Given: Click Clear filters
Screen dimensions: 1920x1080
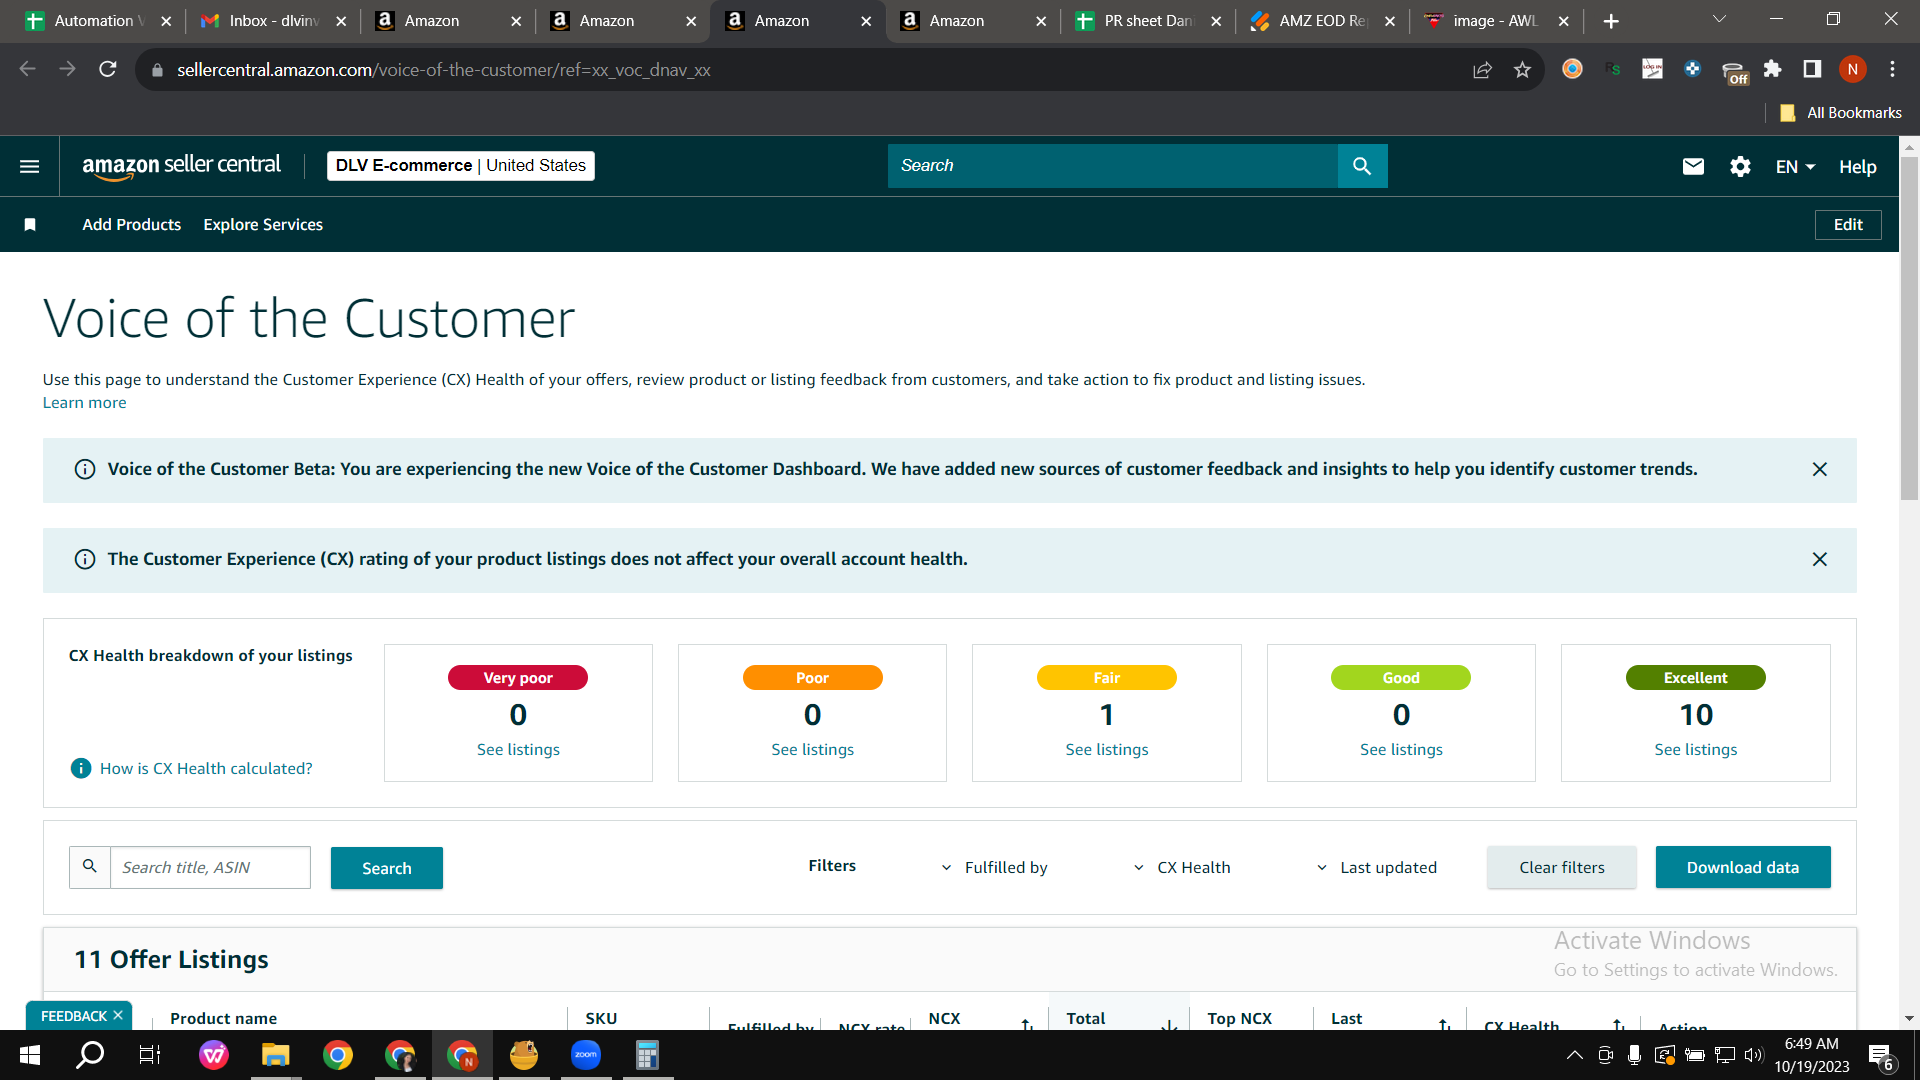Looking at the screenshot, I should pos(1562,867).
